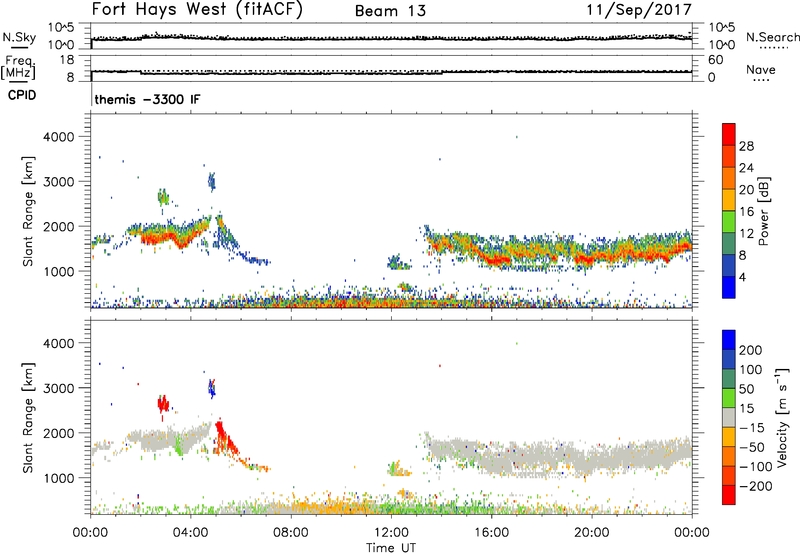The image size is (800, 554).
Task: Click the date '11/Sep/2017'
Action: (x=639, y=10)
